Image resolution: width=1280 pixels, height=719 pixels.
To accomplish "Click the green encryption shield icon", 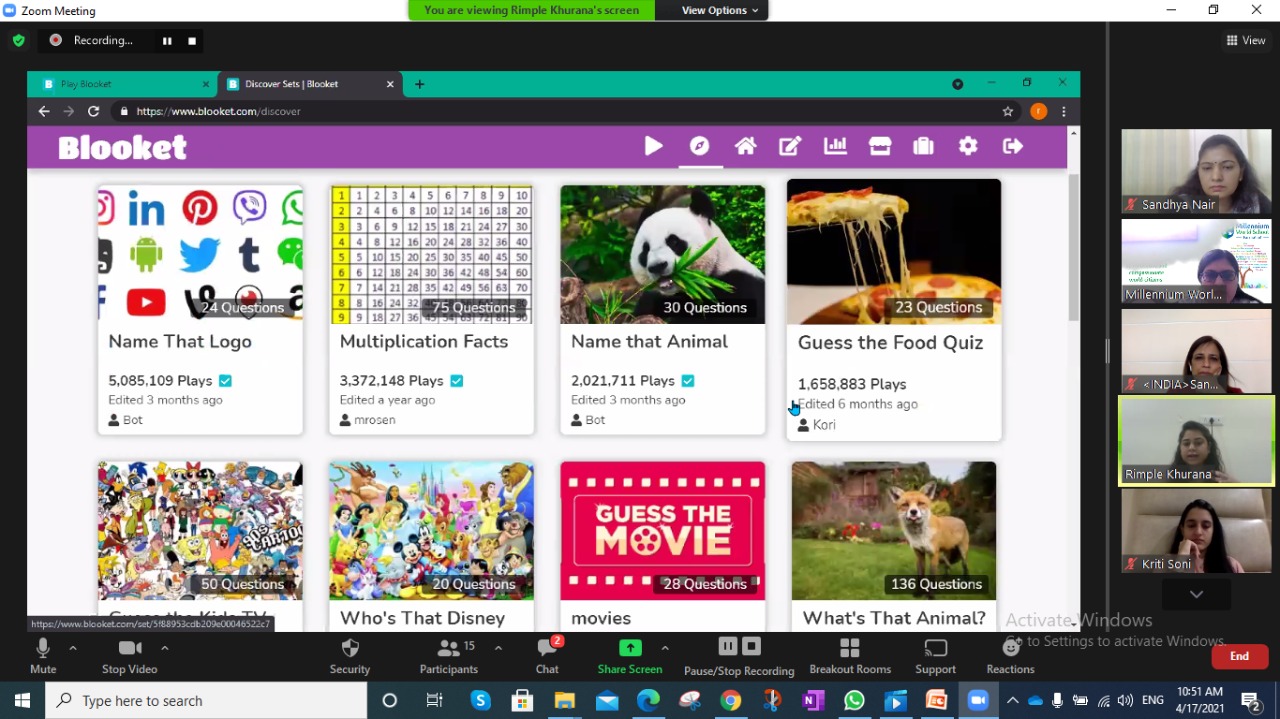I will (19, 41).
